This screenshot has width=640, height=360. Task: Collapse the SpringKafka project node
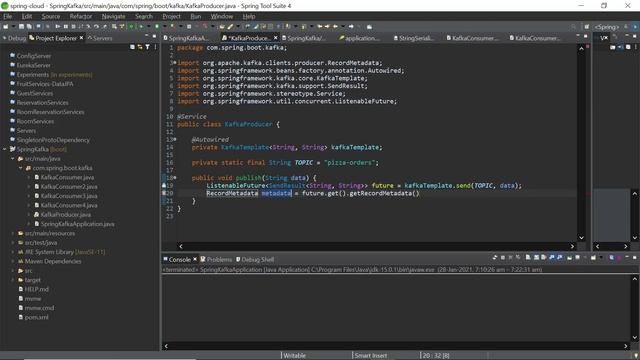5,149
